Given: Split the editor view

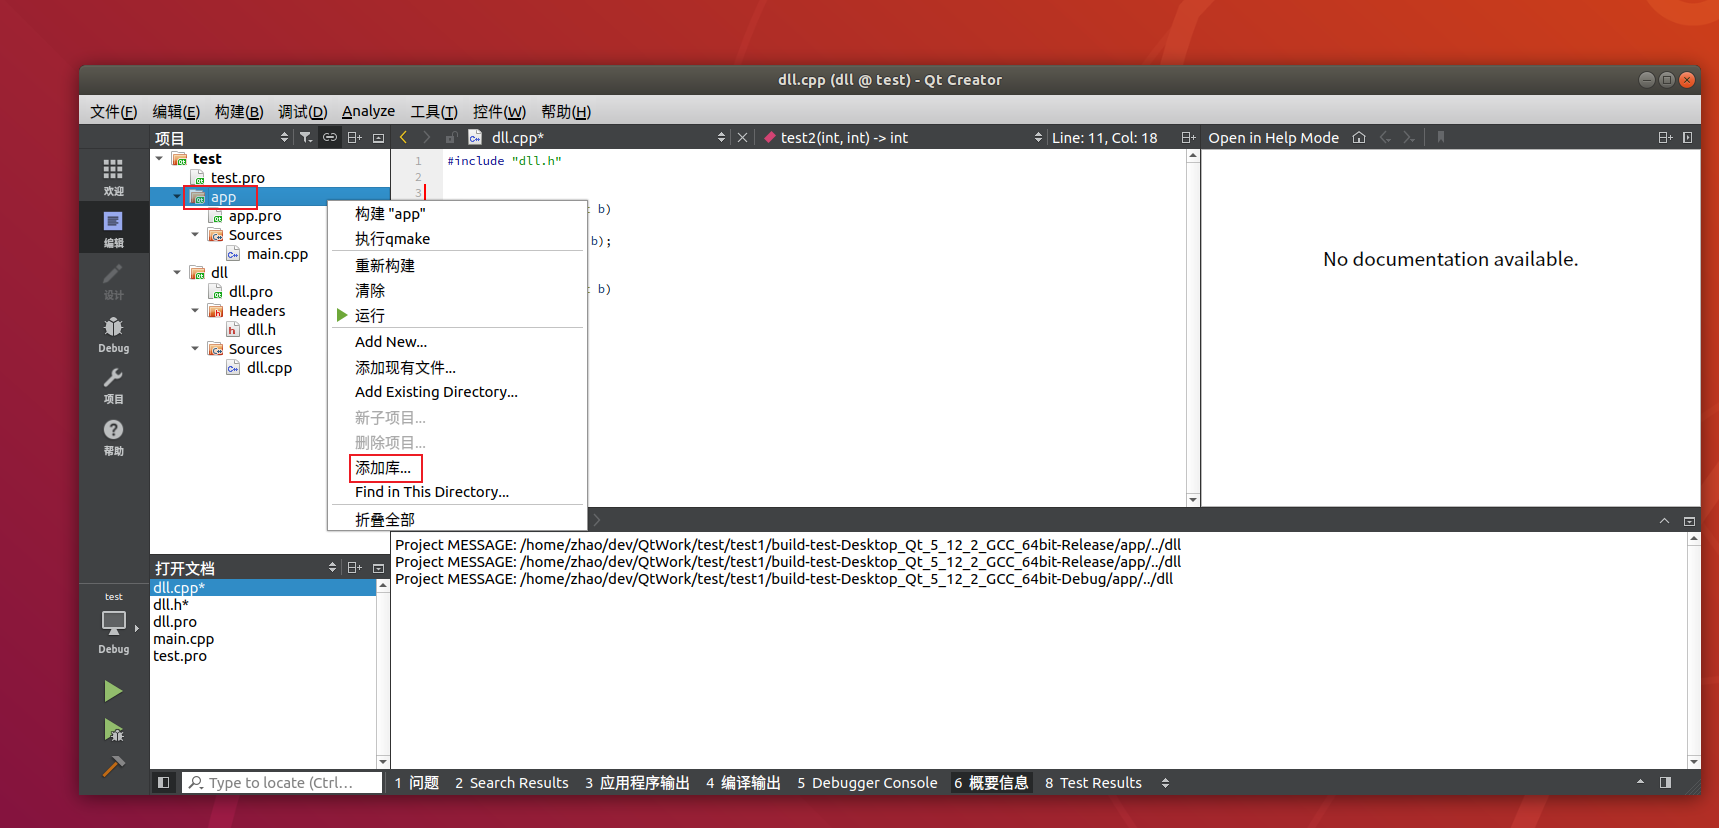Looking at the screenshot, I should coord(1188,138).
